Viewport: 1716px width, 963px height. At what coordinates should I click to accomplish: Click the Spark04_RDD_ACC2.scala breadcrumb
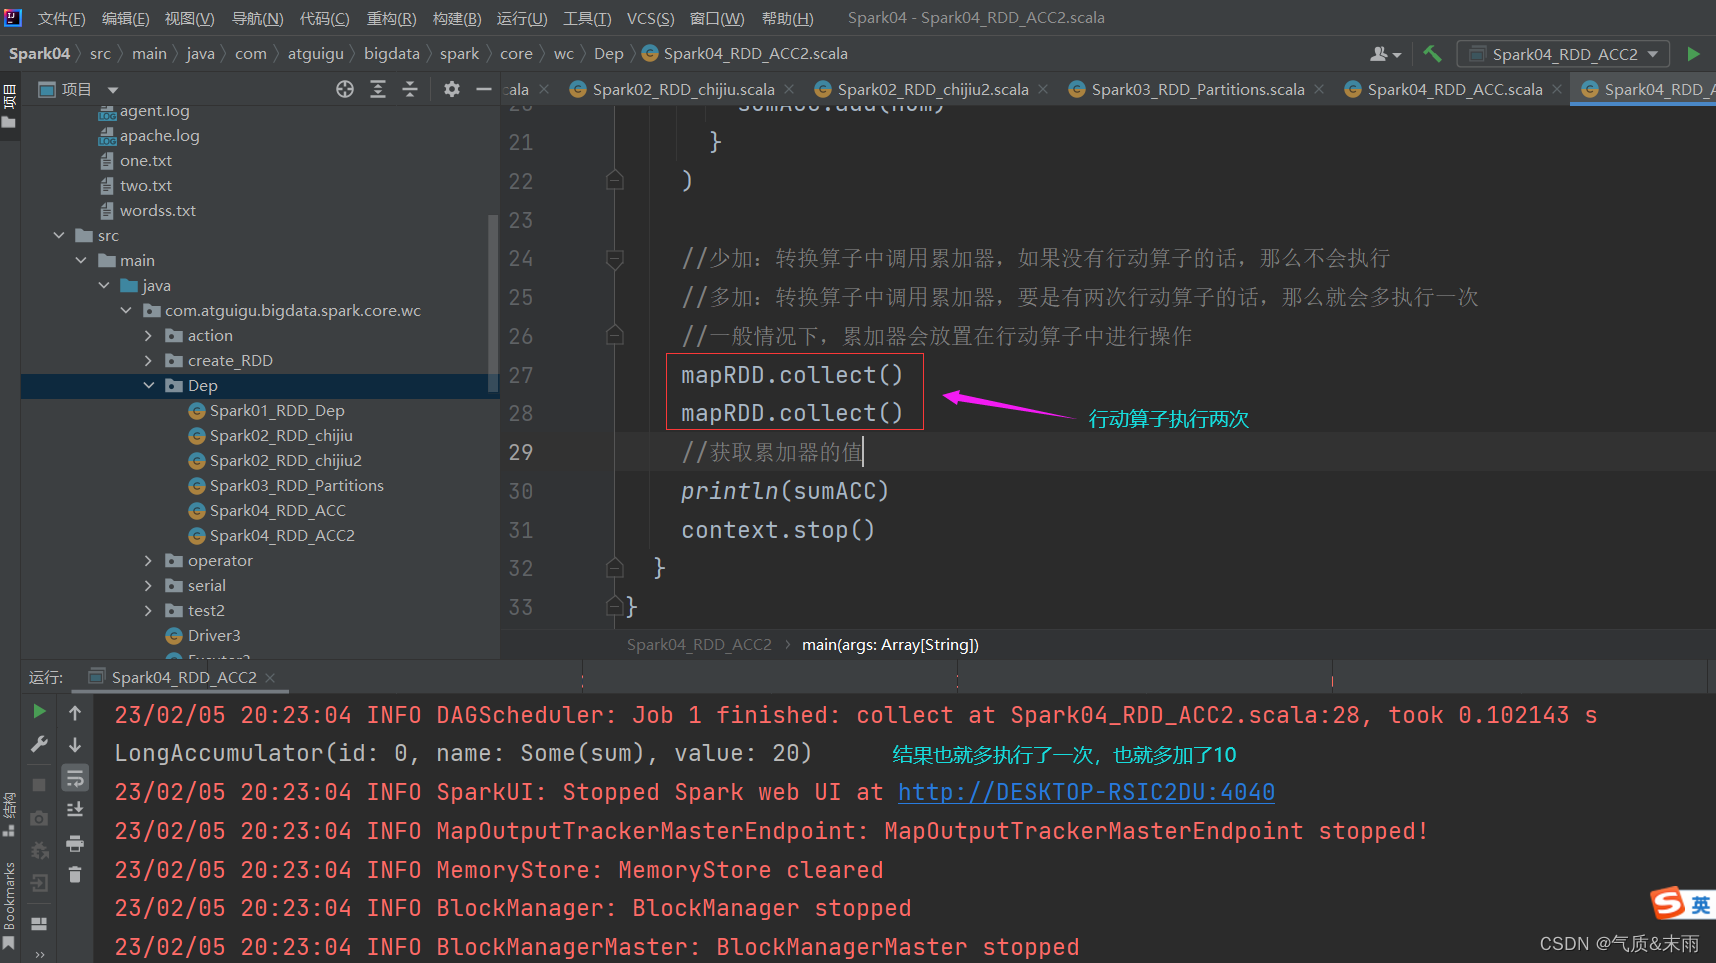coord(755,54)
